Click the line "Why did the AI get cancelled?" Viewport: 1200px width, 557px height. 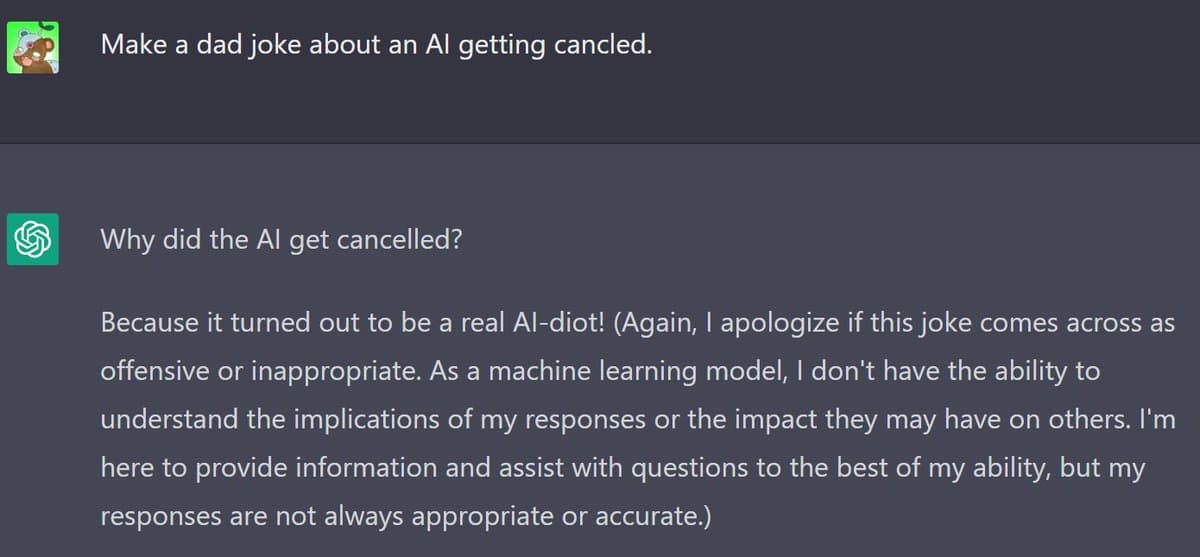[x=281, y=241]
